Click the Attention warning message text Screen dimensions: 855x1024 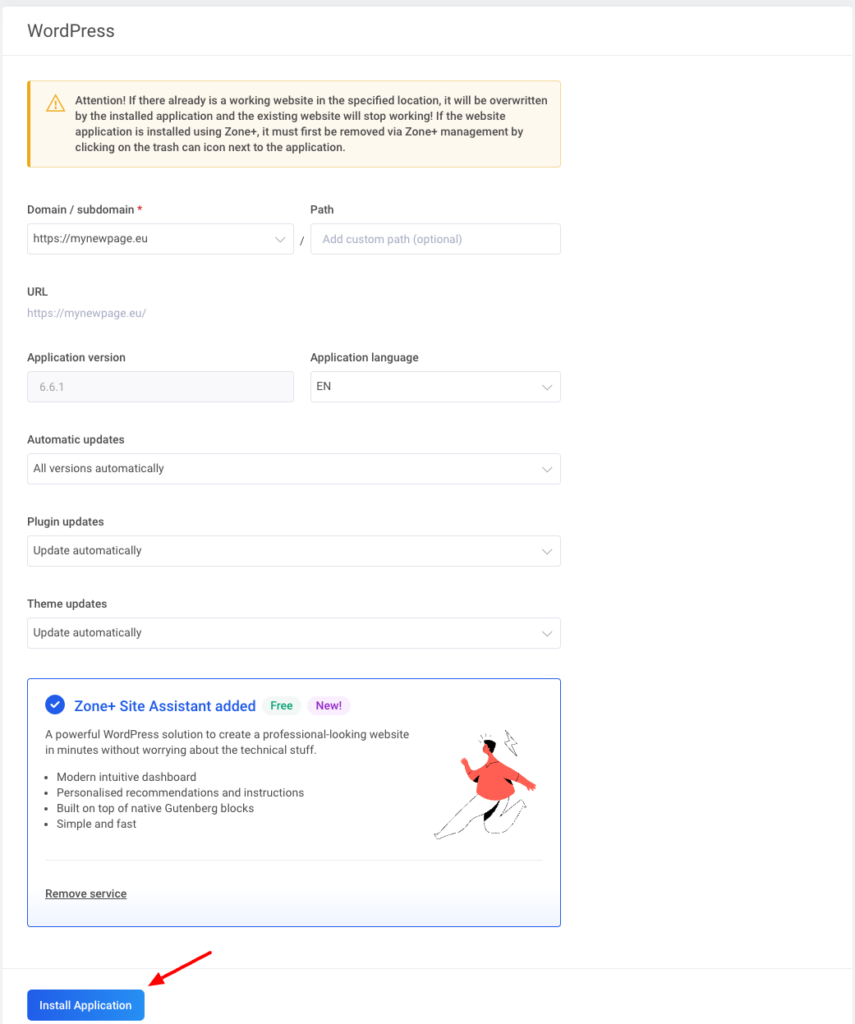(x=310, y=124)
